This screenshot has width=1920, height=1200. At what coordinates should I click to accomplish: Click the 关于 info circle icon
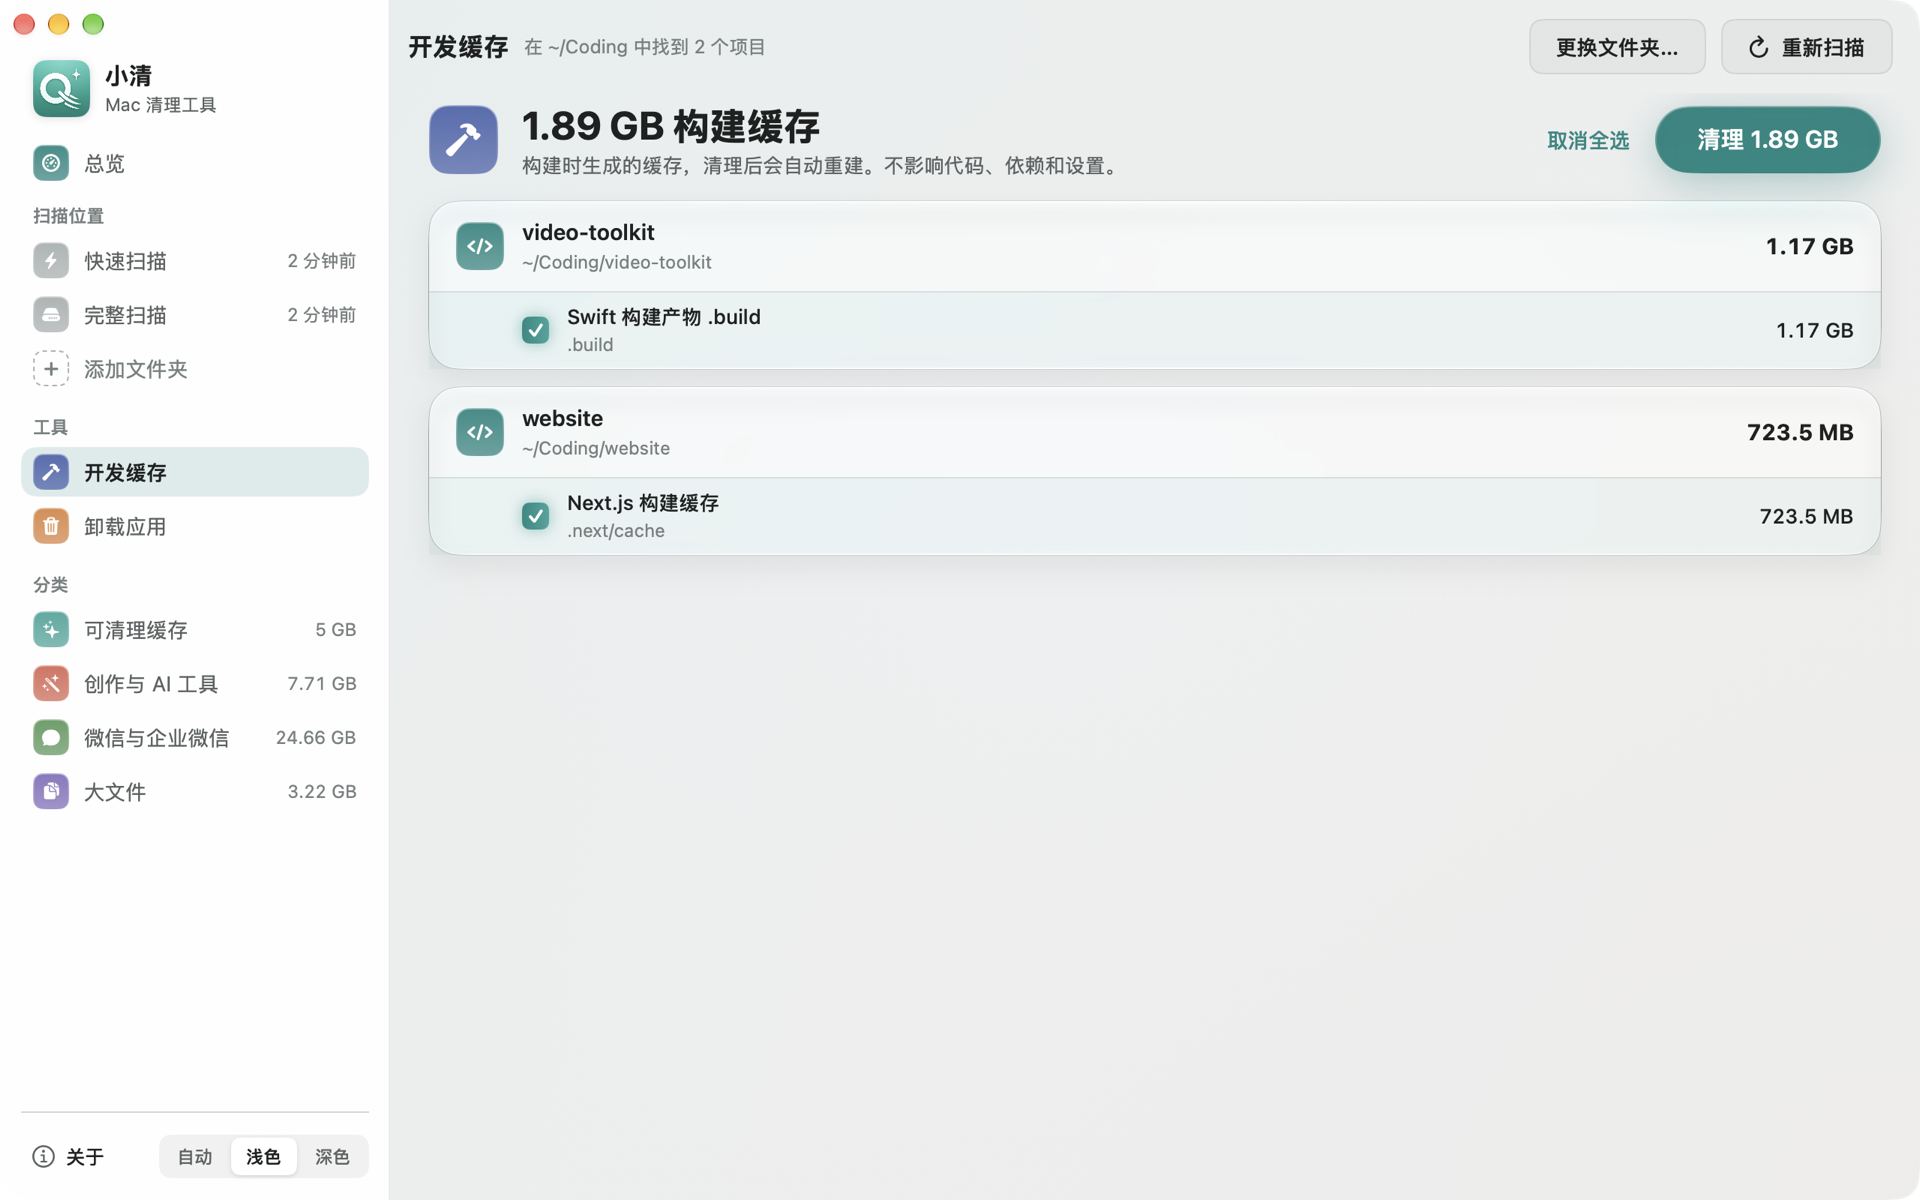coord(43,1157)
